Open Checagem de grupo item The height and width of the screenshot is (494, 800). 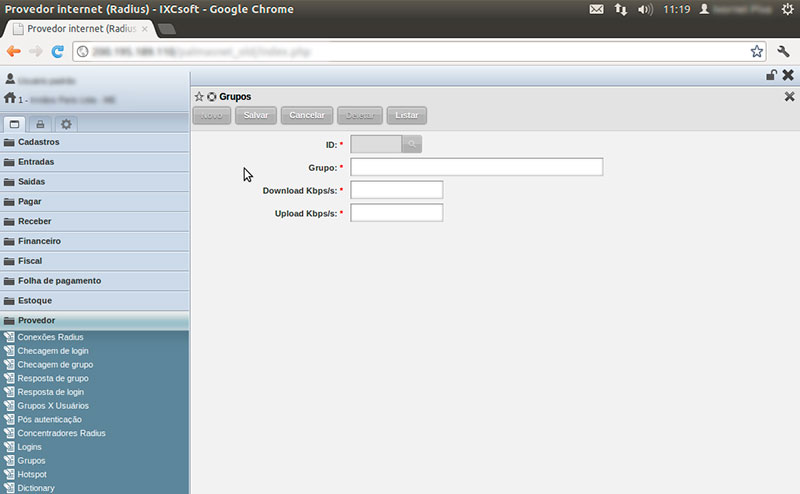pos(55,364)
